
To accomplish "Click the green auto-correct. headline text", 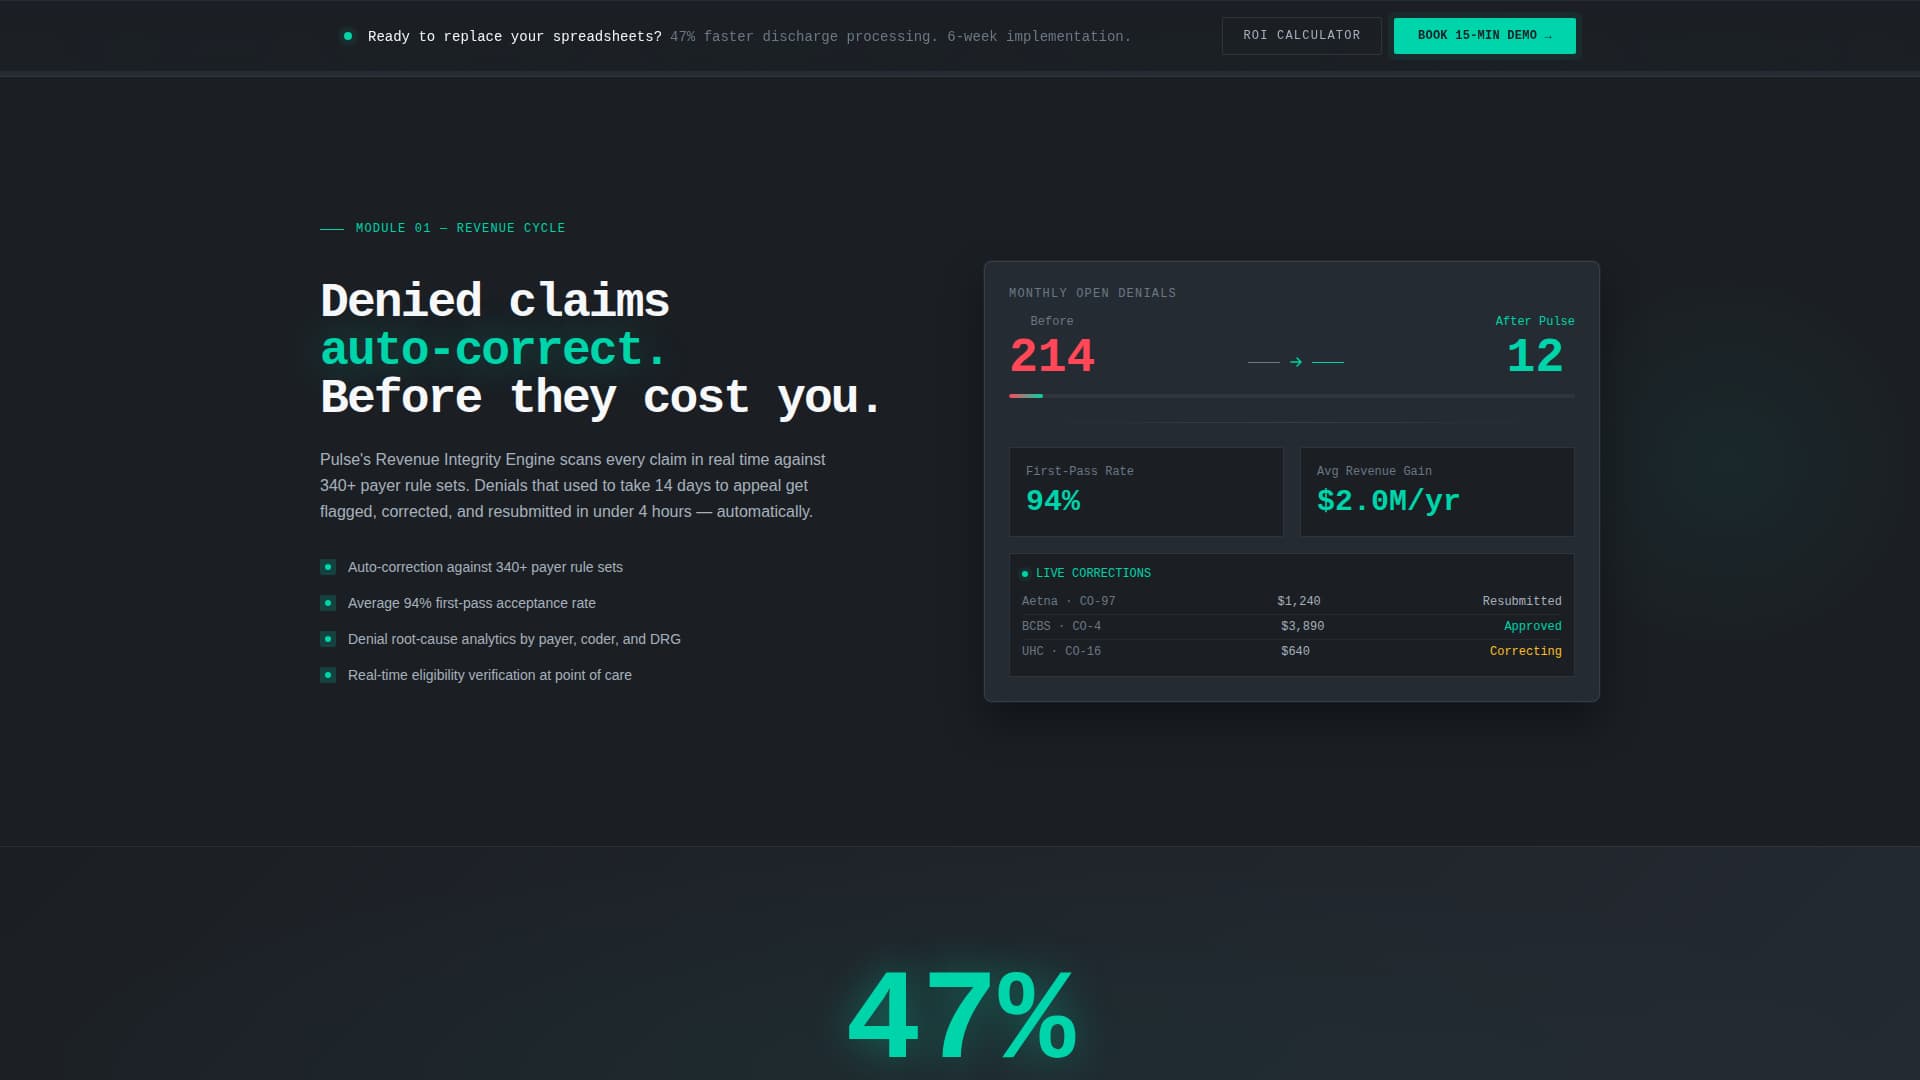I will pyautogui.click(x=493, y=349).
